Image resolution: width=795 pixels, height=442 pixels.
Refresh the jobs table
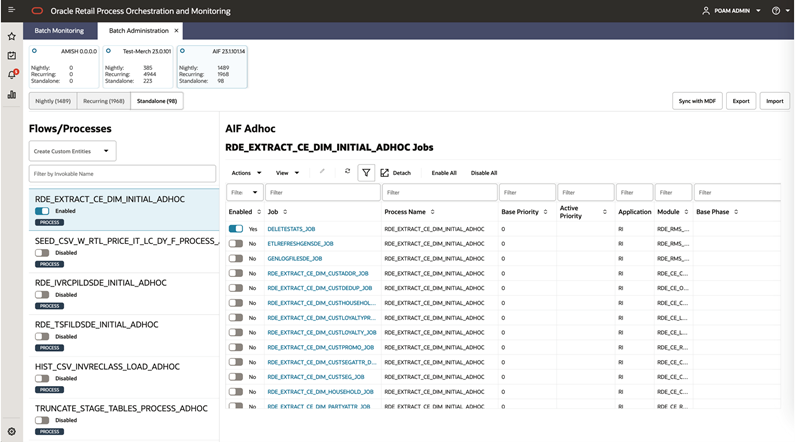(x=347, y=171)
